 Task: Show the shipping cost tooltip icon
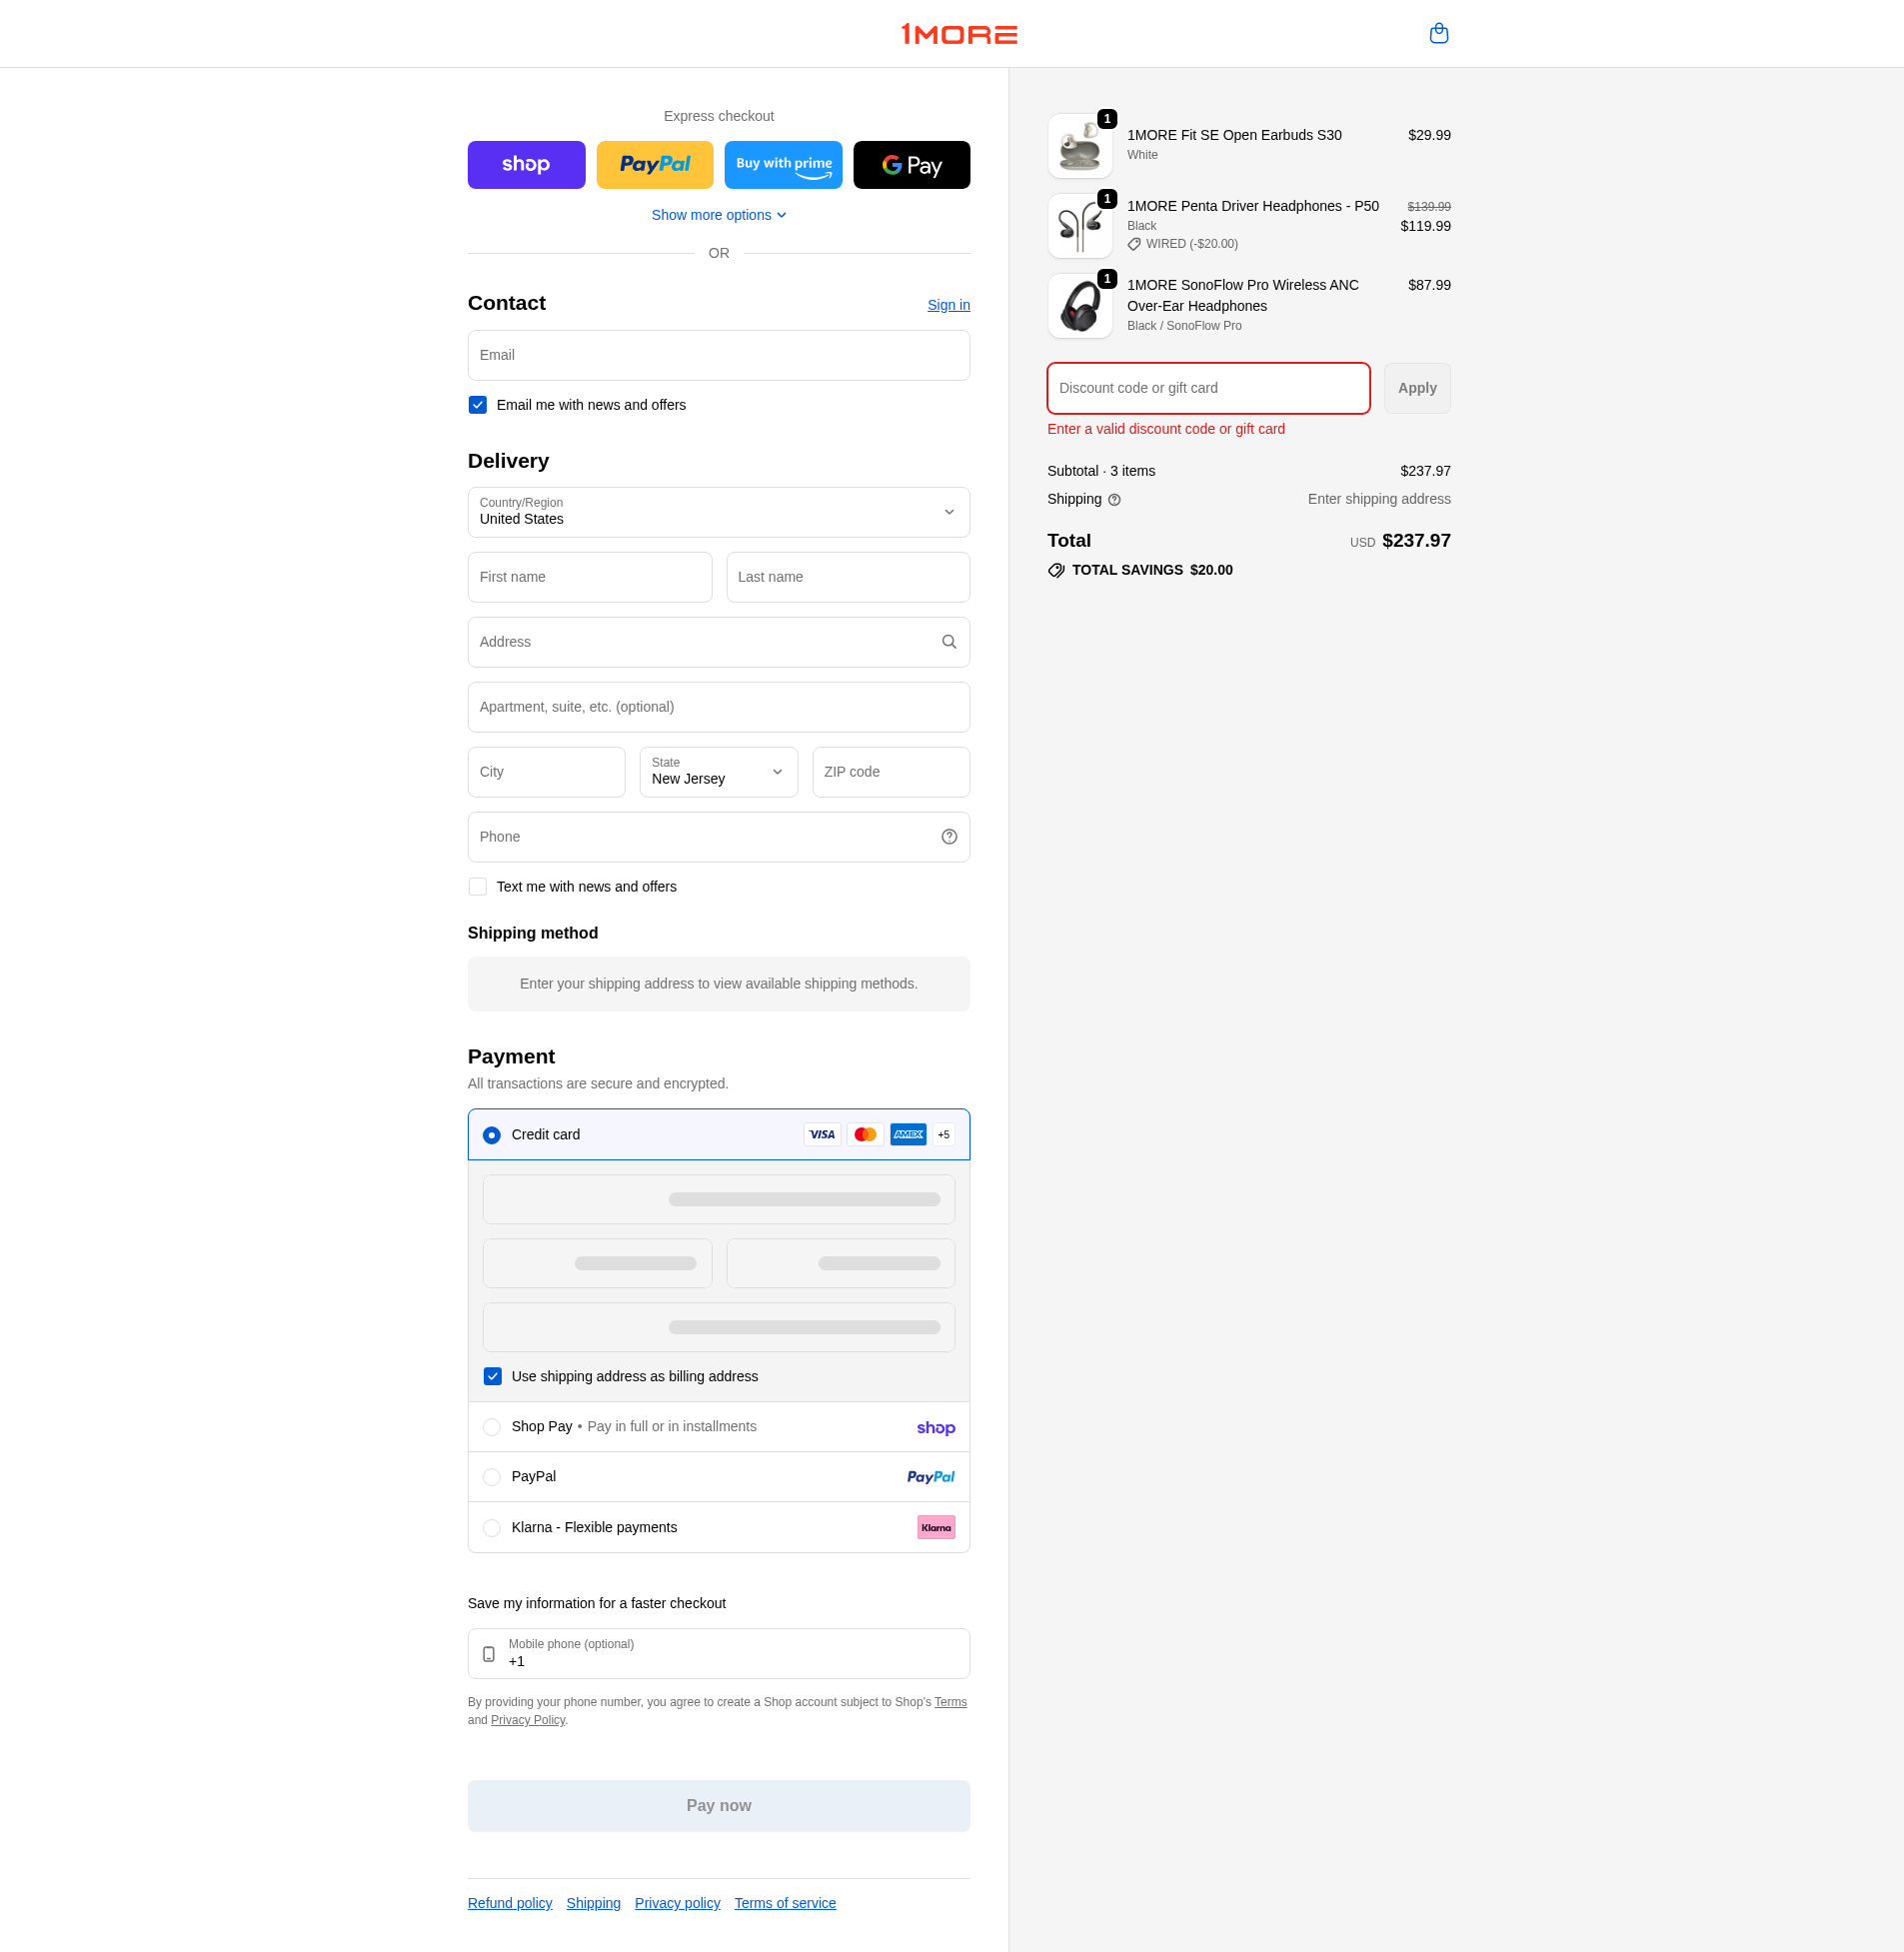(x=1114, y=499)
